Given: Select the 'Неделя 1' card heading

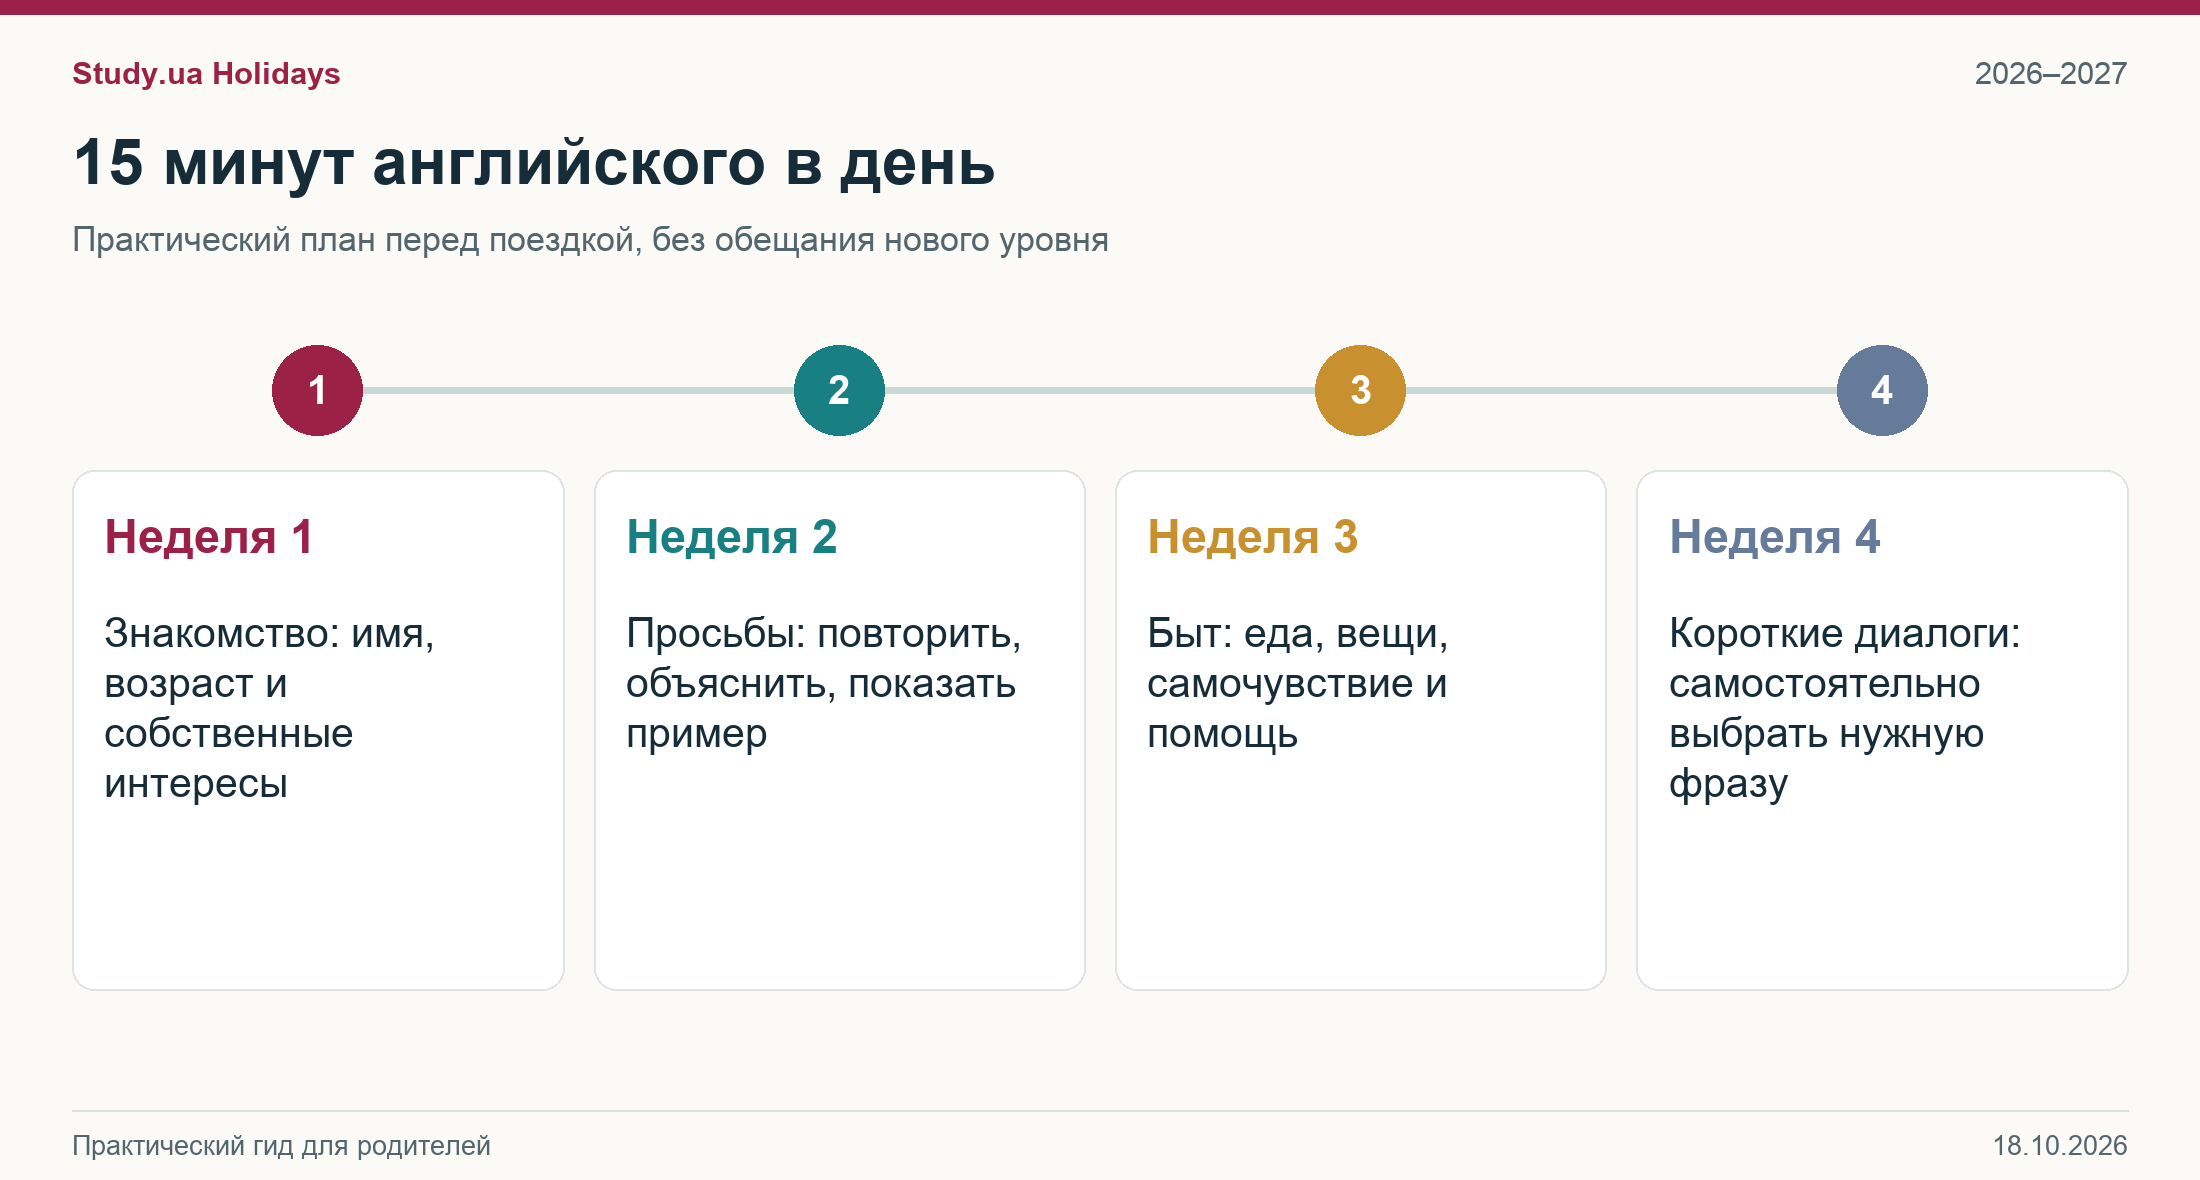Looking at the screenshot, I should tap(209, 537).
